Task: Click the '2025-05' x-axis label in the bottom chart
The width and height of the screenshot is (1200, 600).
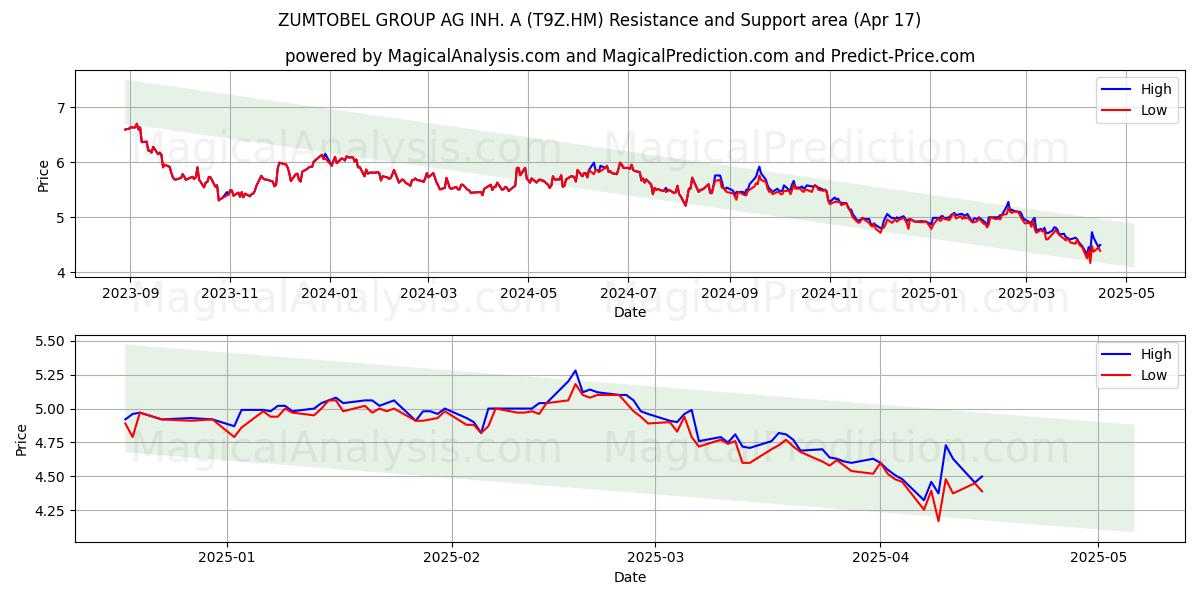Action: pyautogui.click(x=1098, y=559)
